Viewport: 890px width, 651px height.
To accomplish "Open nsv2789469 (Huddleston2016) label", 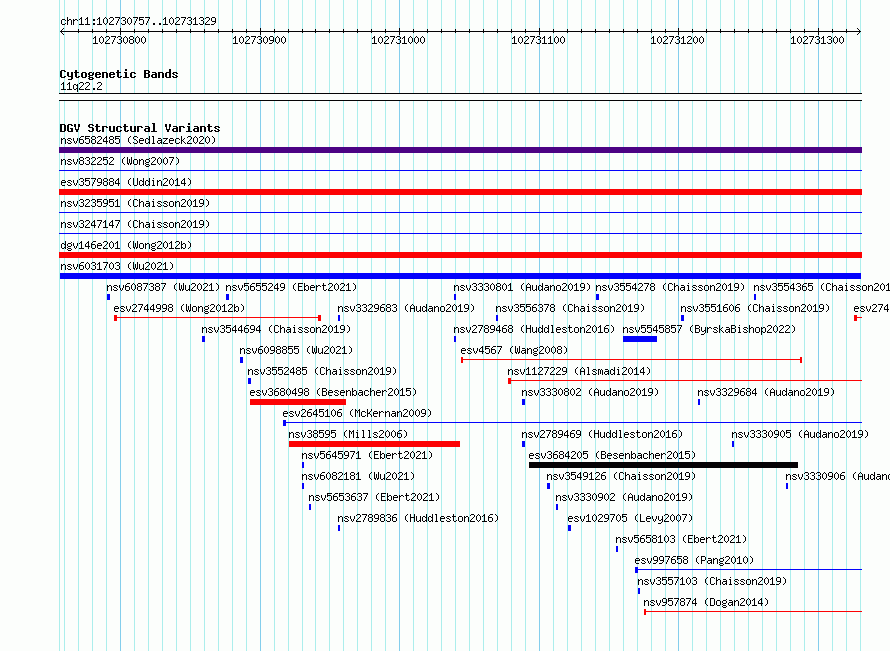I will pos(602,434).
